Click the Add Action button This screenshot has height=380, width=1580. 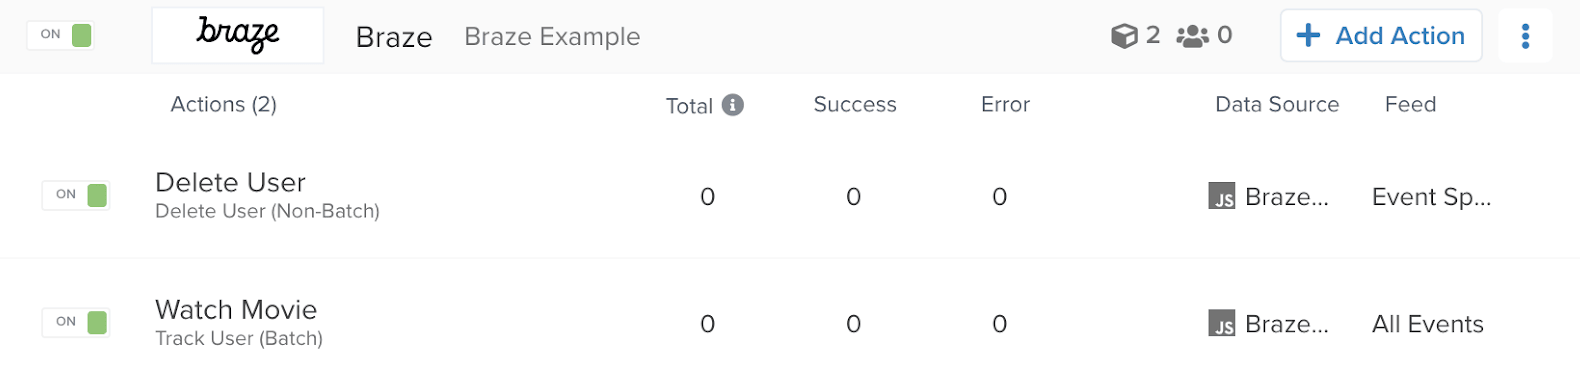point(1381,36)
